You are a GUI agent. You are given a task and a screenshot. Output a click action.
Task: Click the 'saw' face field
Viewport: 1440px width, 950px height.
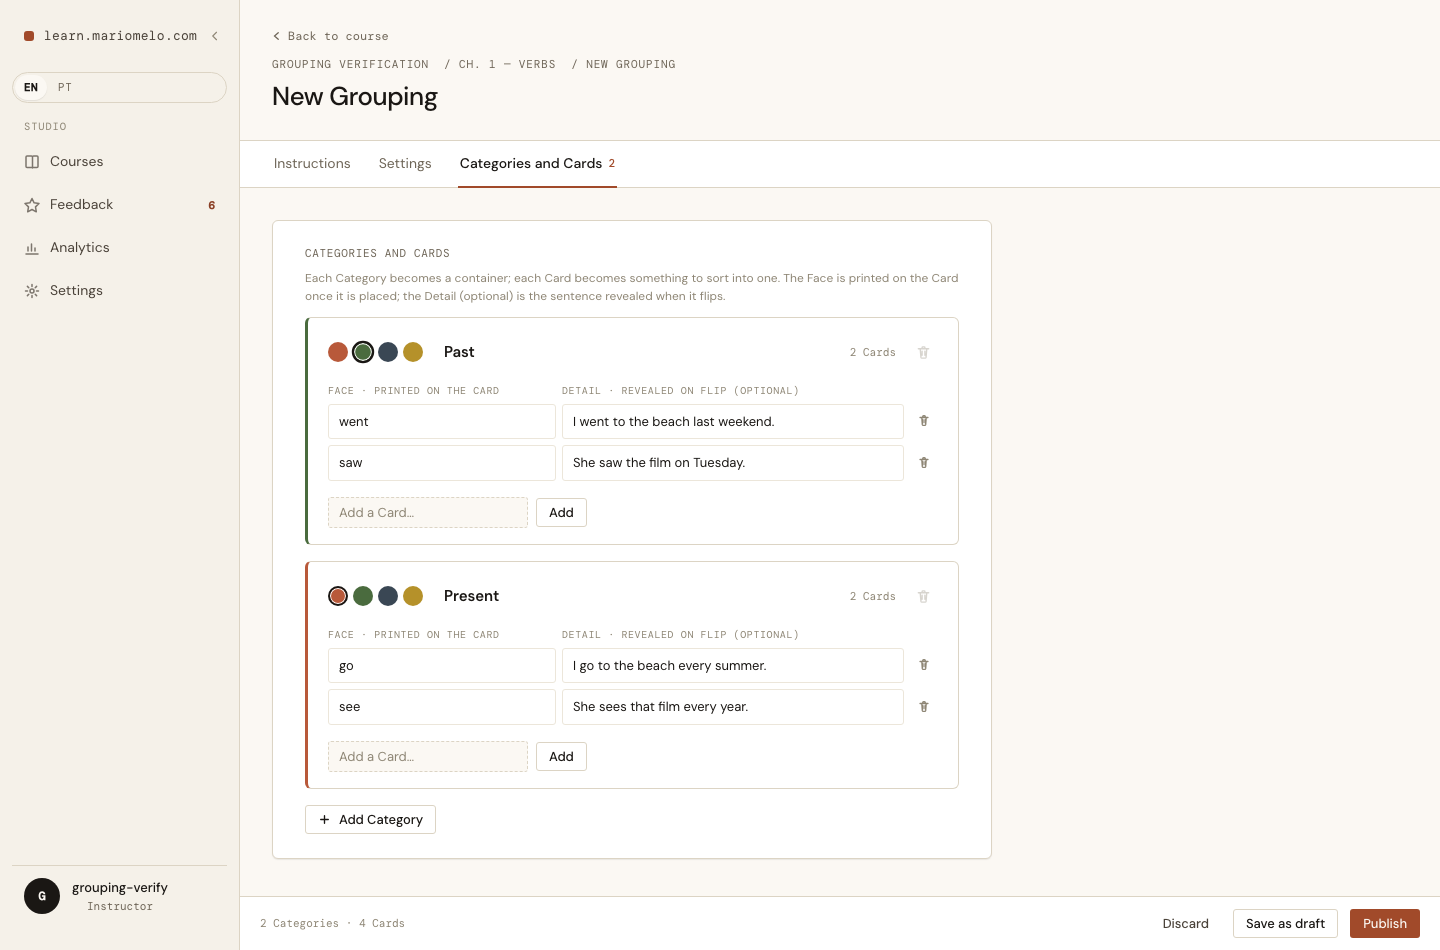pos(442,463)
